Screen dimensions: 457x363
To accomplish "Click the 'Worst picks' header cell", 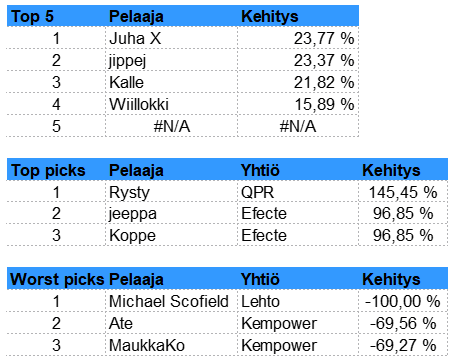I will [x=56, y=279].
